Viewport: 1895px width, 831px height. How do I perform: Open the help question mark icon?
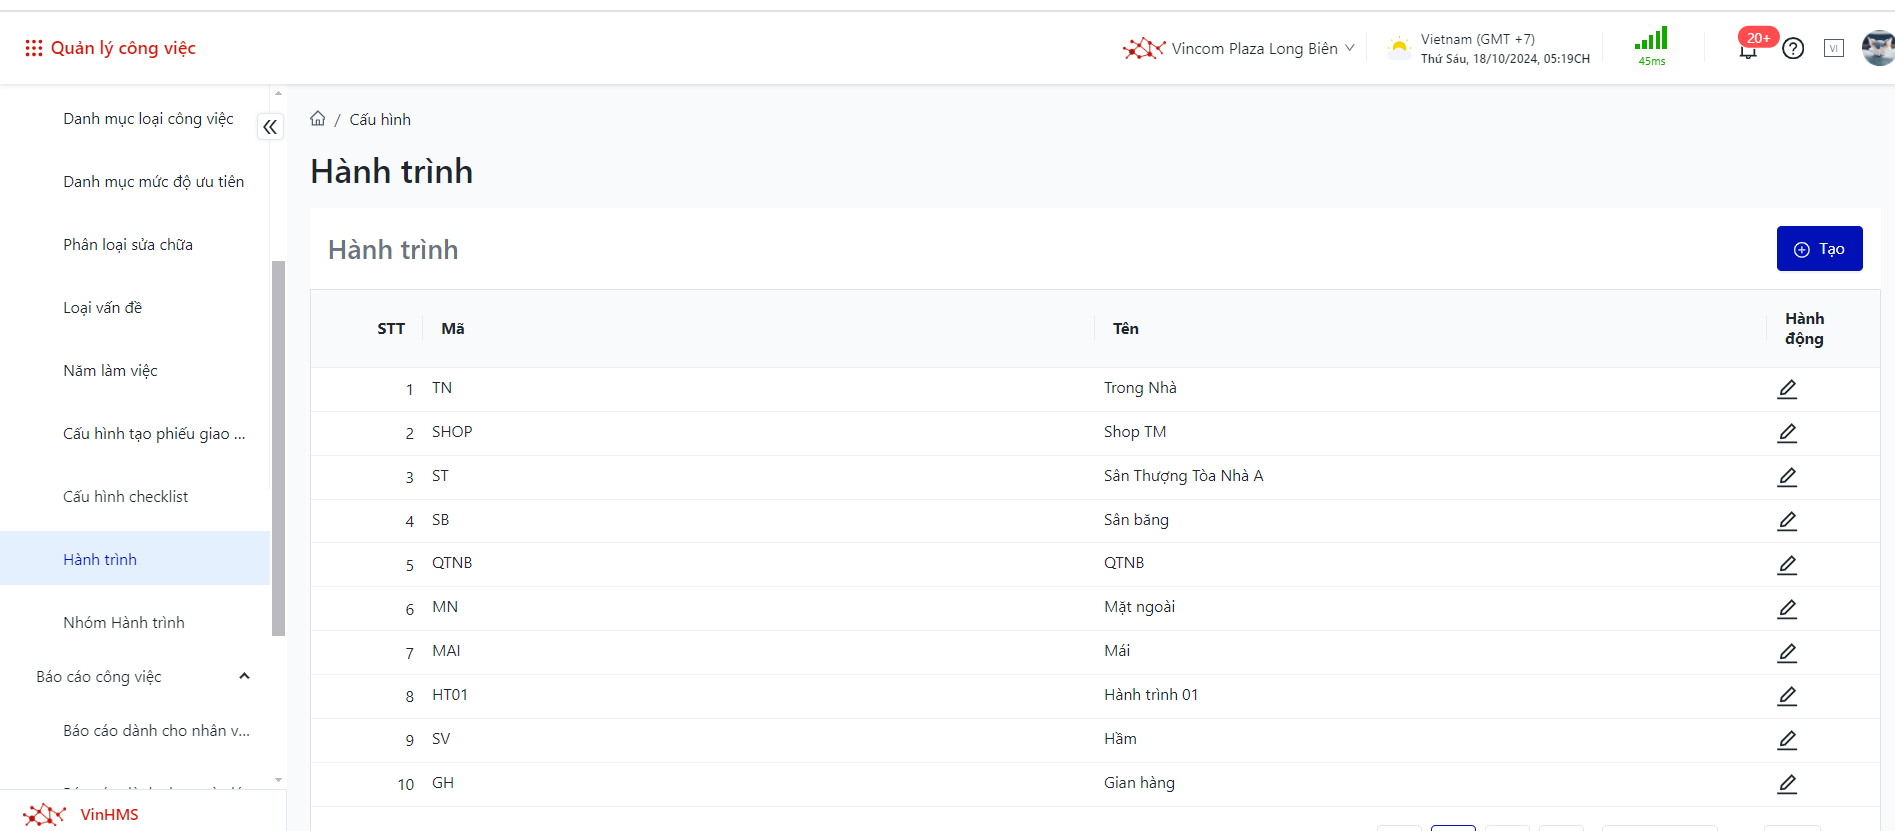1793,48
